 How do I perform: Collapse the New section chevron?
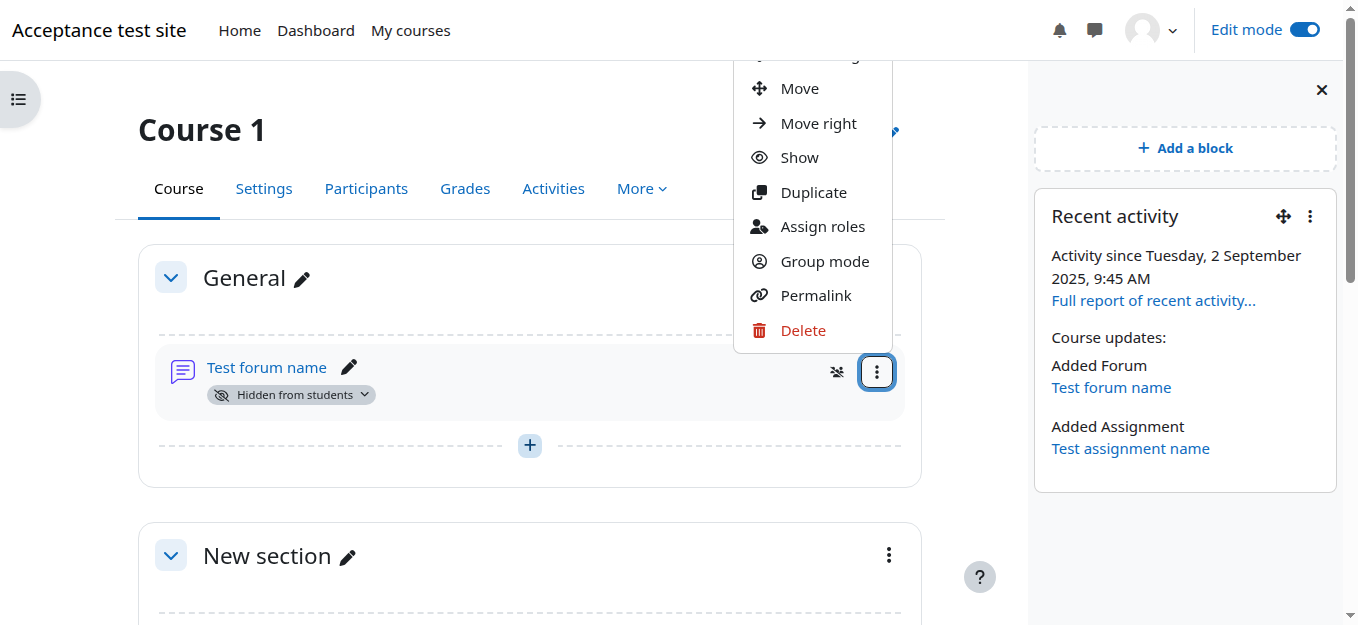pyautogui.click(x=171, y=556)
